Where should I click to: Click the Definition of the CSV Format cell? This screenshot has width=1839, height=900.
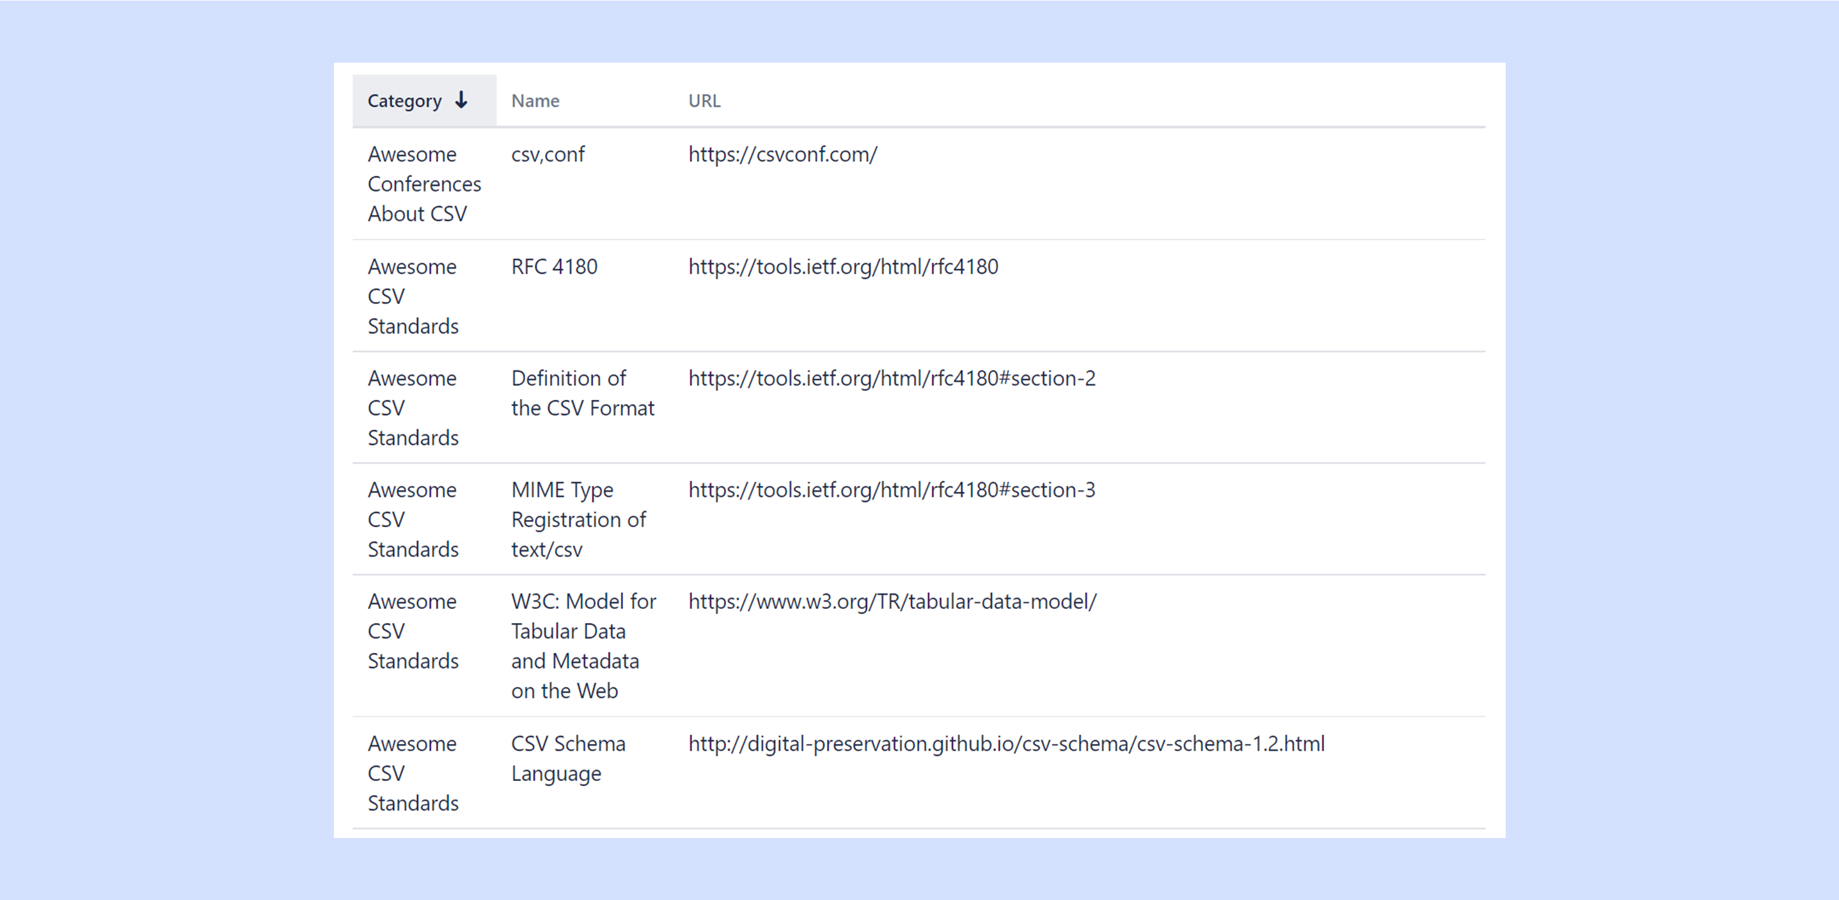582,393
